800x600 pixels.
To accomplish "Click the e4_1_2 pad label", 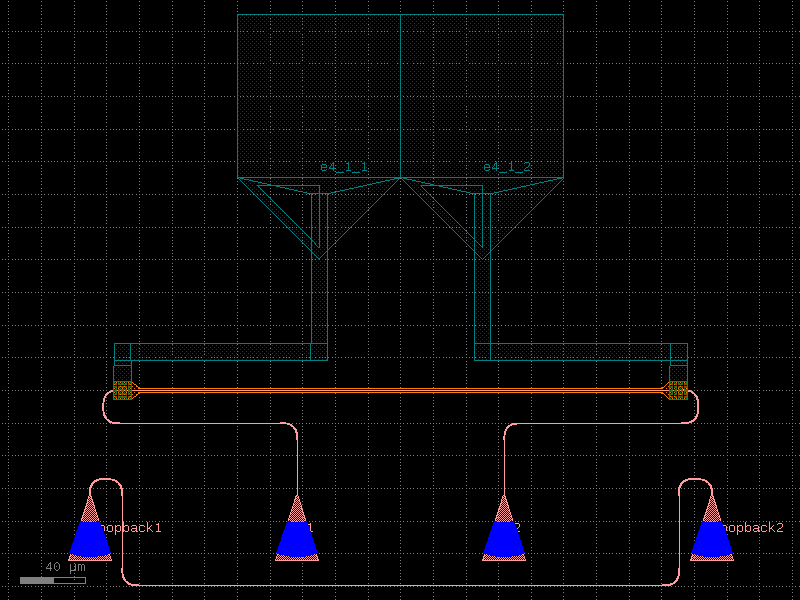I will [x=507, y=167].
